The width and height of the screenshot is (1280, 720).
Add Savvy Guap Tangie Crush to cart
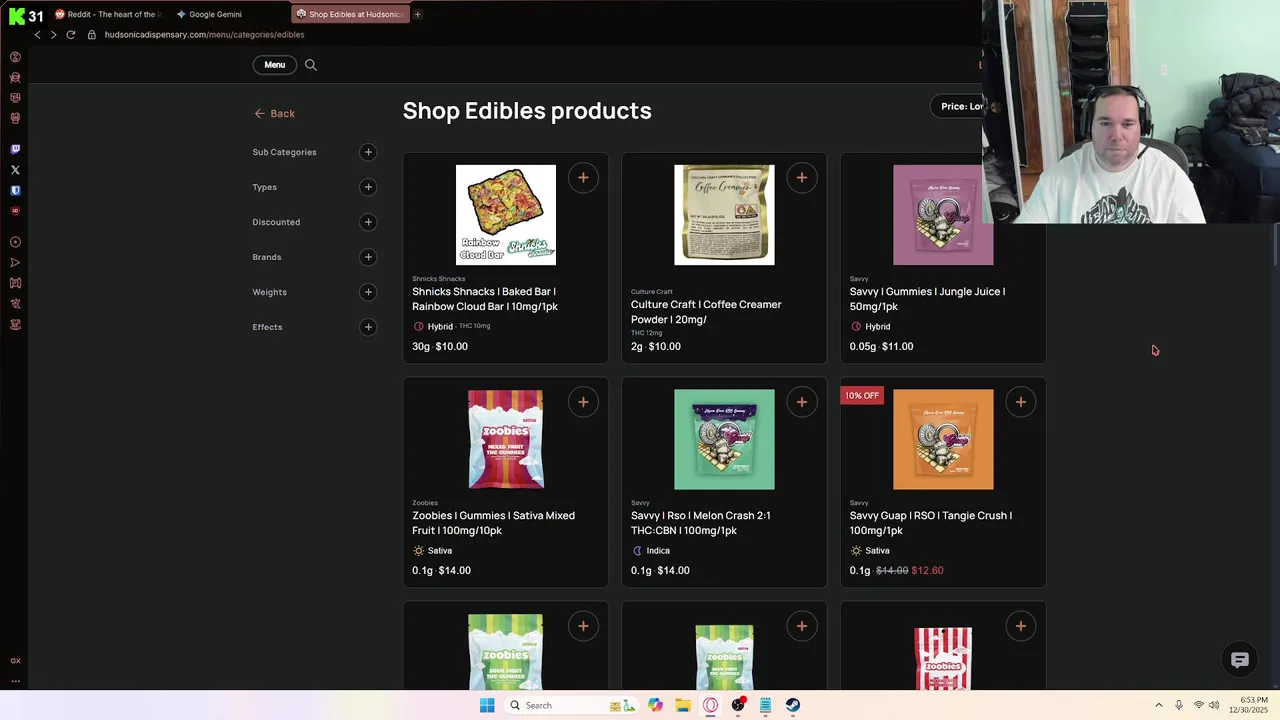pyautogui.click(x=1020, y=402)
